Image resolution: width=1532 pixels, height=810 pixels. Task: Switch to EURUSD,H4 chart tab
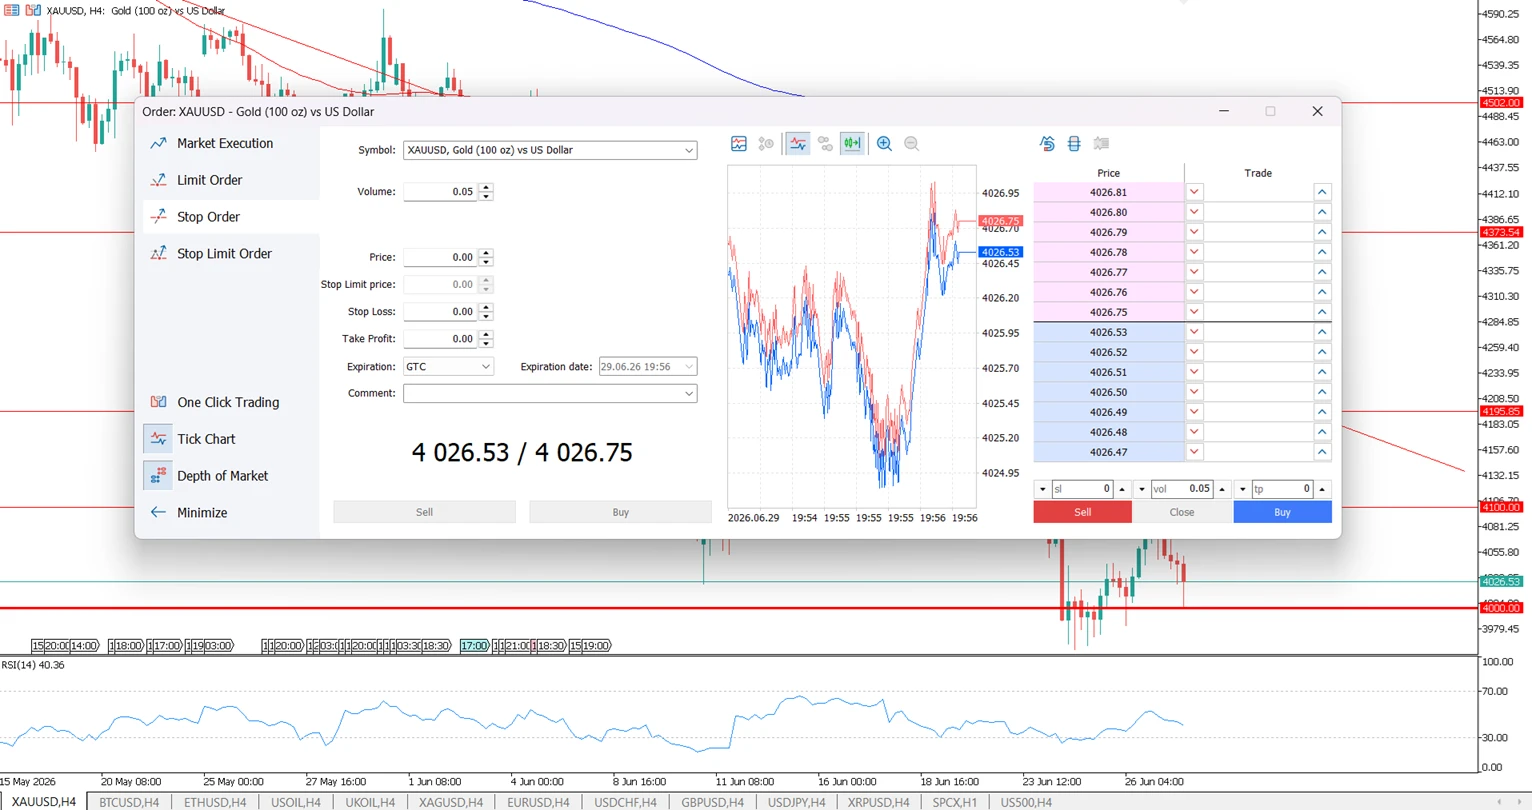click(x=538, y=802)
